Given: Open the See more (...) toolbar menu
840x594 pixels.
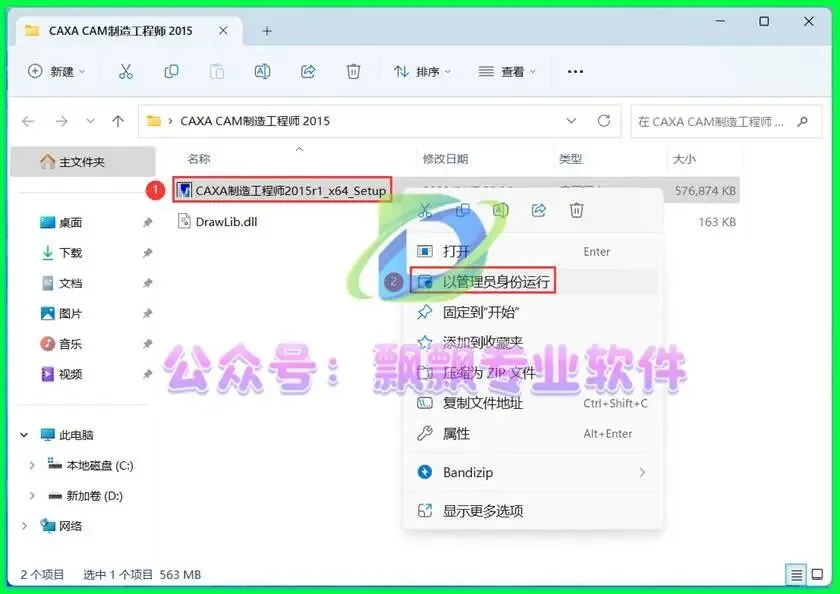Looking at the screenshot, I should click(x=575, y=71).
